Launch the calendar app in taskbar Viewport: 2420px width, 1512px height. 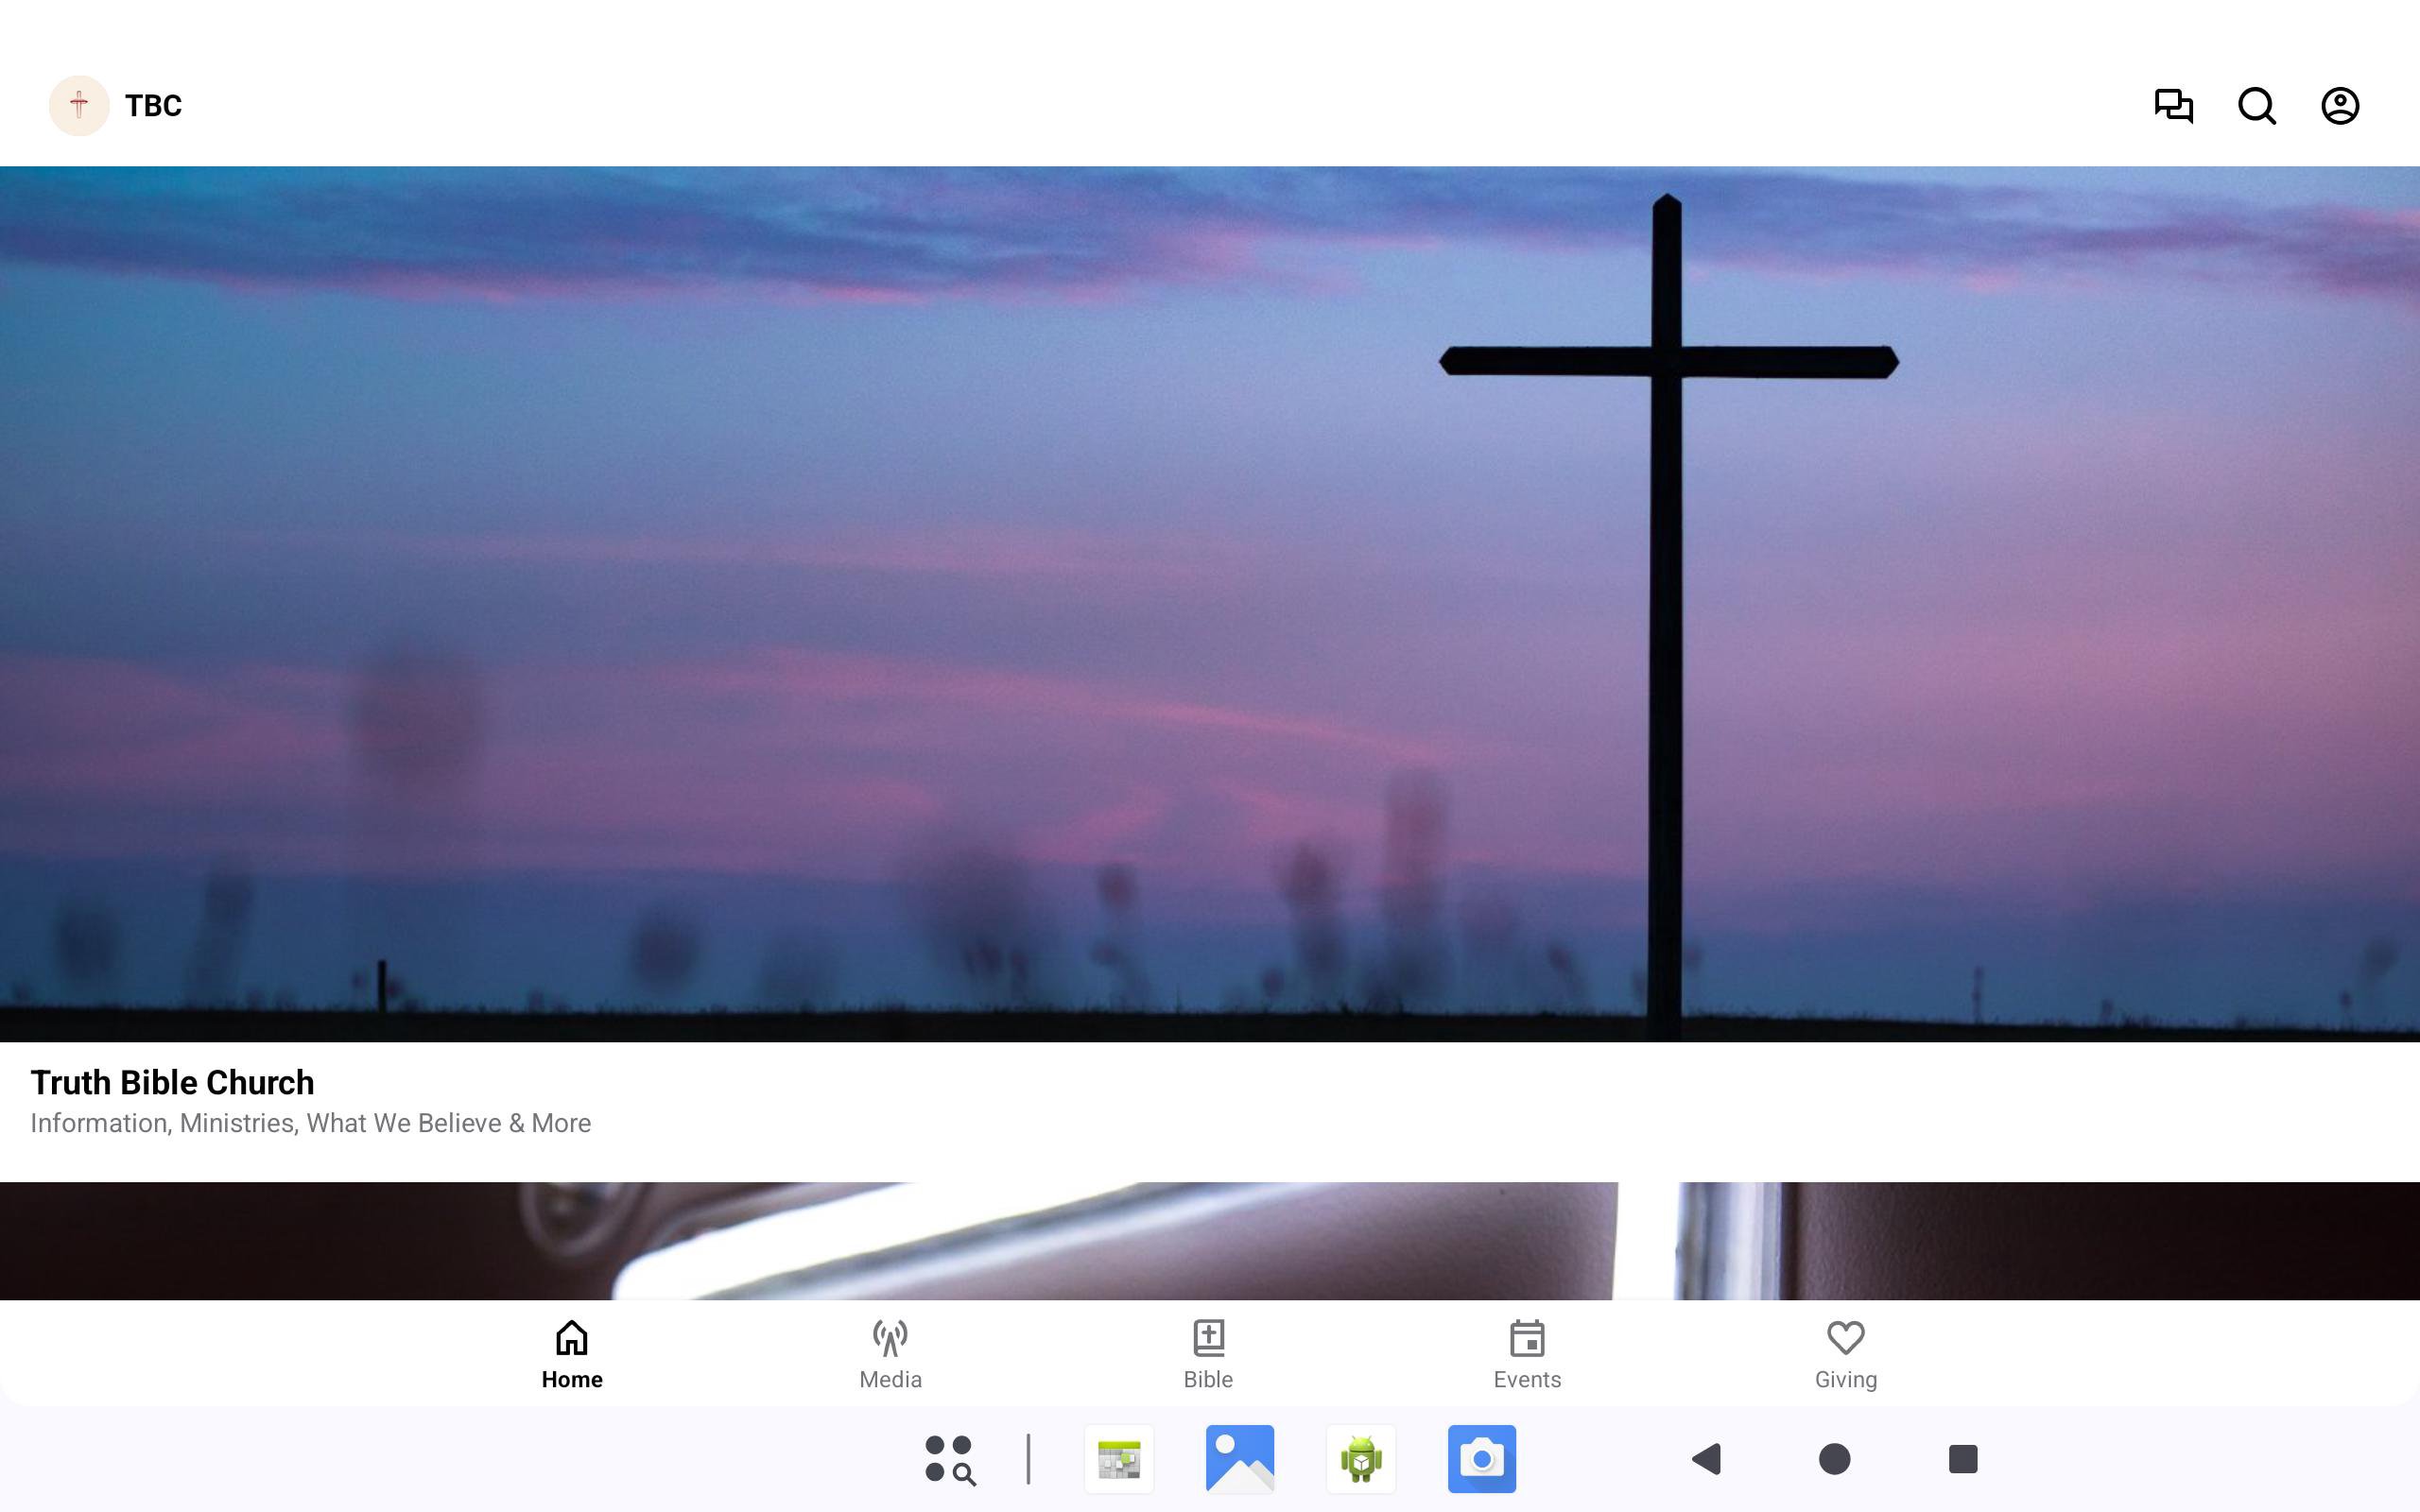(1119, 1459)
